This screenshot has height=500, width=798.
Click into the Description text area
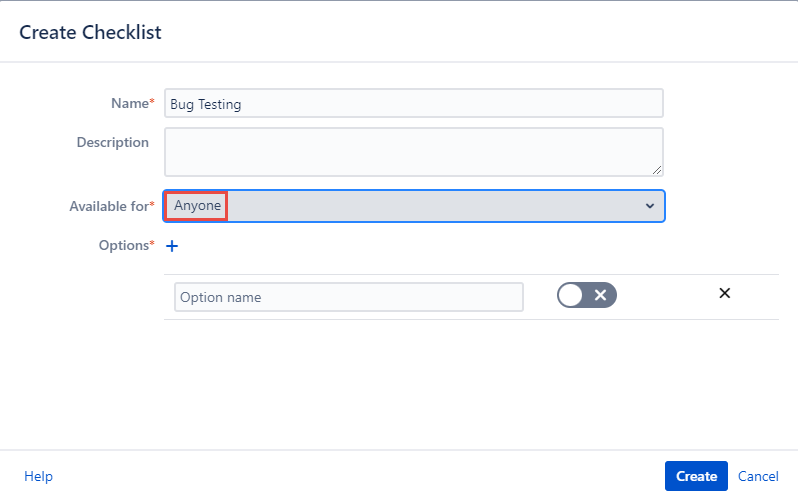click(x=413, y=151)
